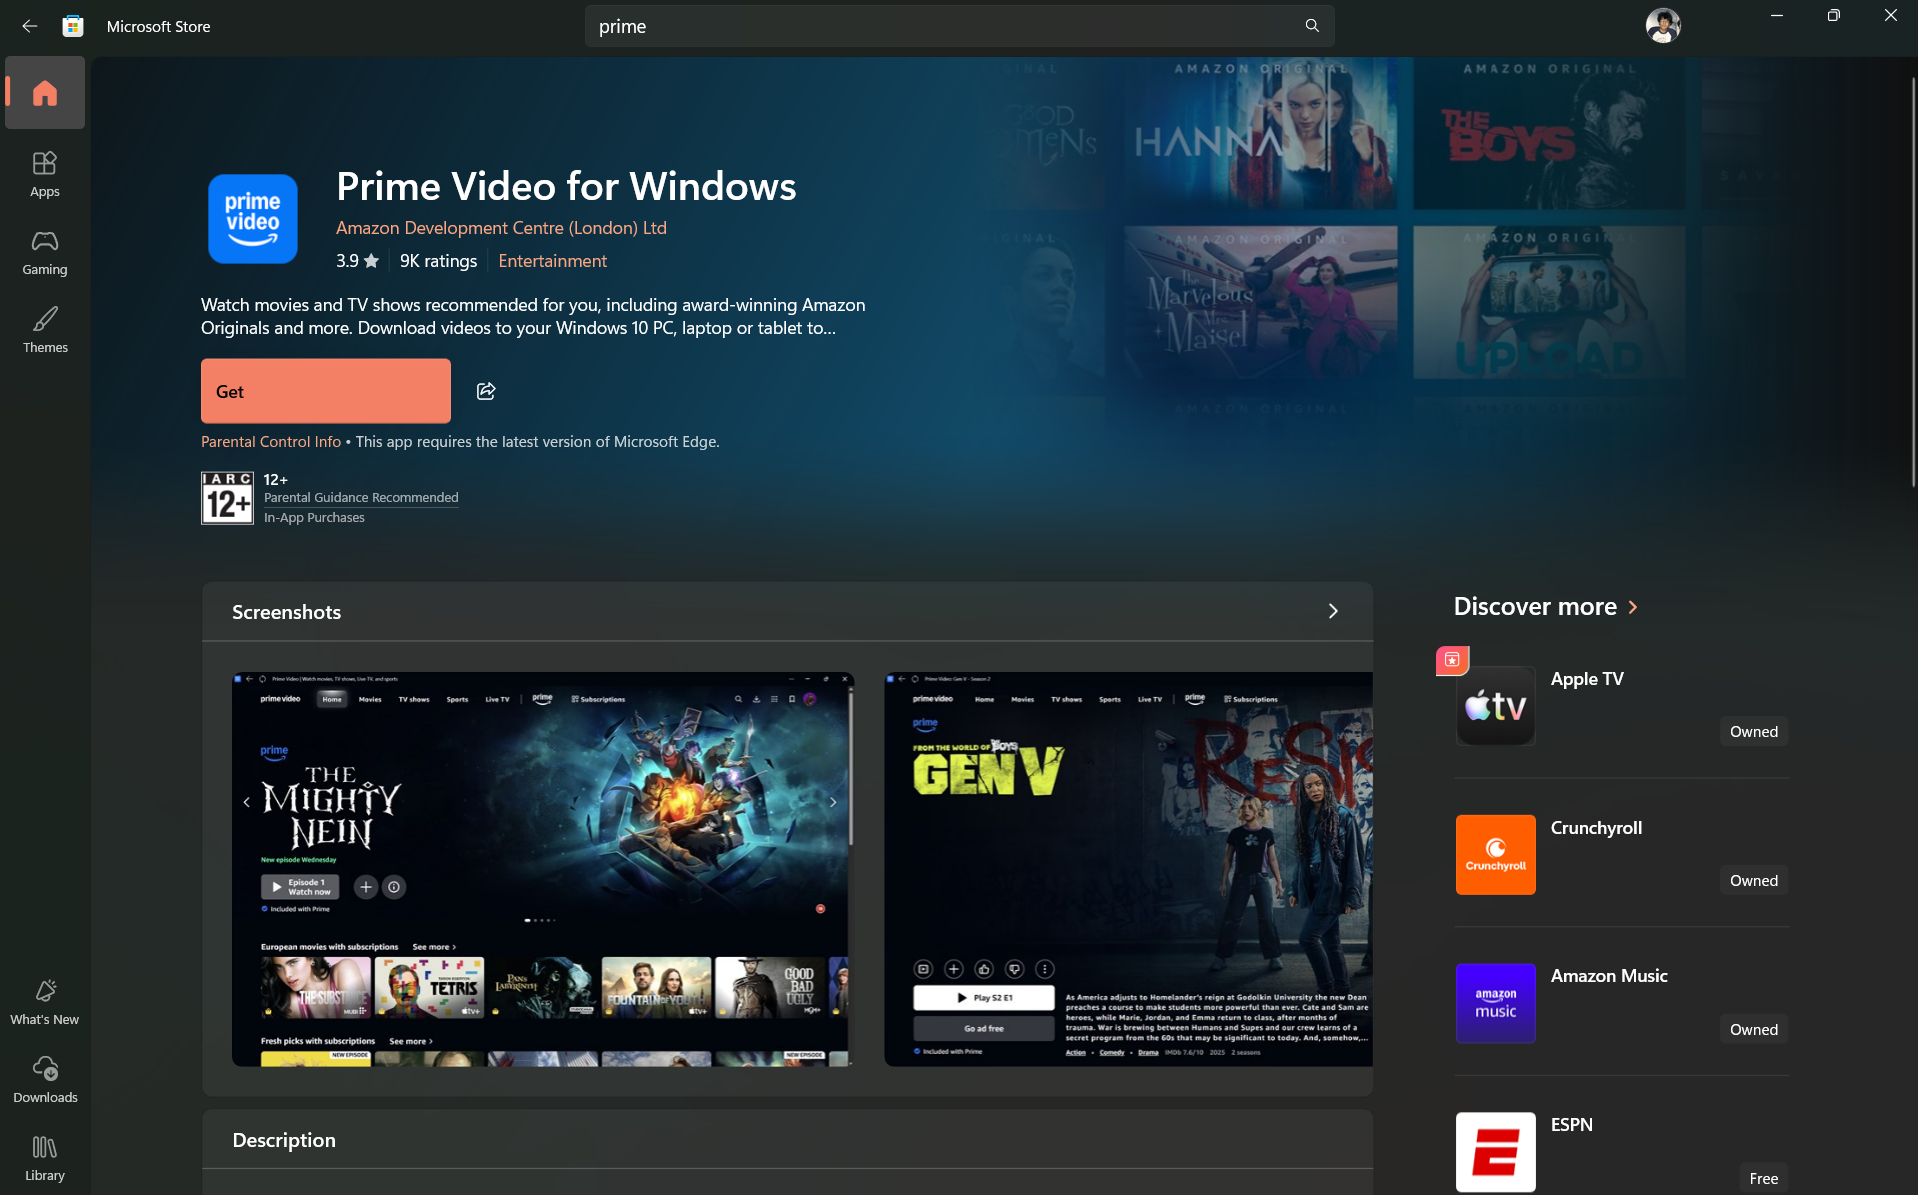Open the Amazon Music app icon

click(1495, 1003)
